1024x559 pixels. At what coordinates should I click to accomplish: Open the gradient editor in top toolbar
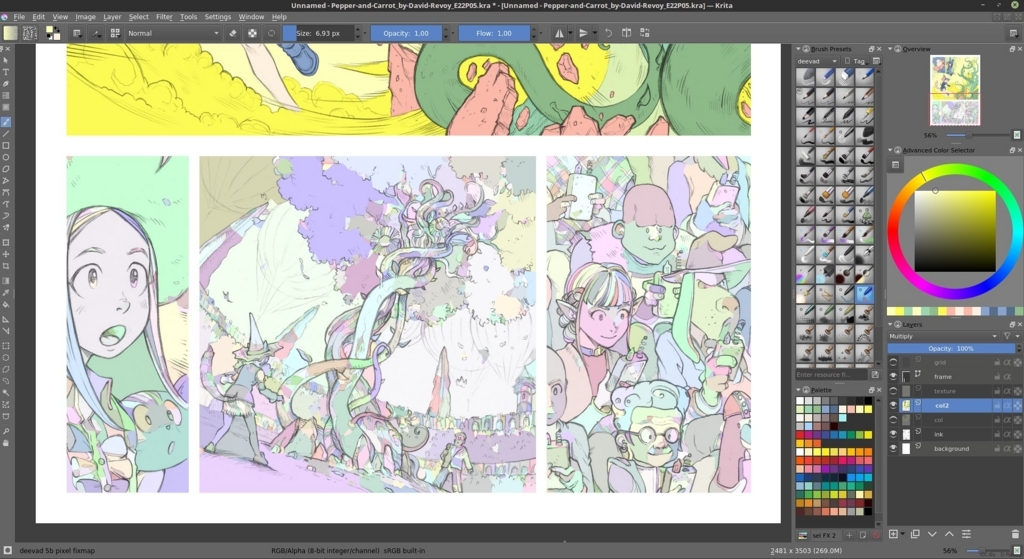click(10, 33)
